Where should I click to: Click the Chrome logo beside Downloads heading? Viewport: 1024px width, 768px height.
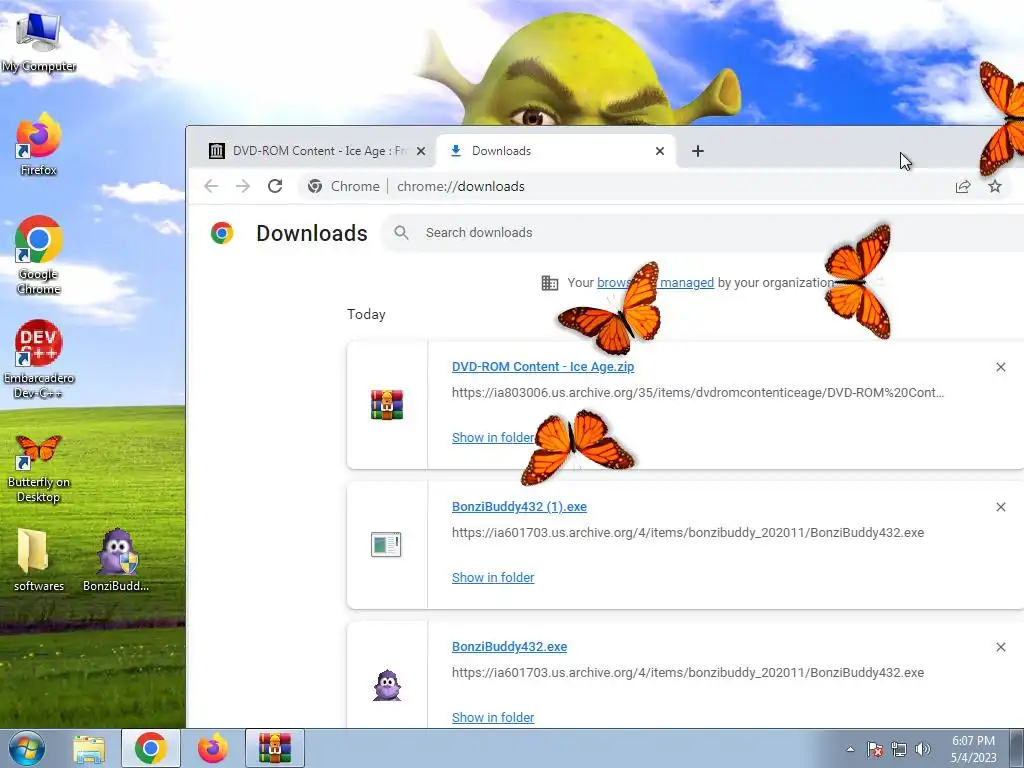coord(222,232)
